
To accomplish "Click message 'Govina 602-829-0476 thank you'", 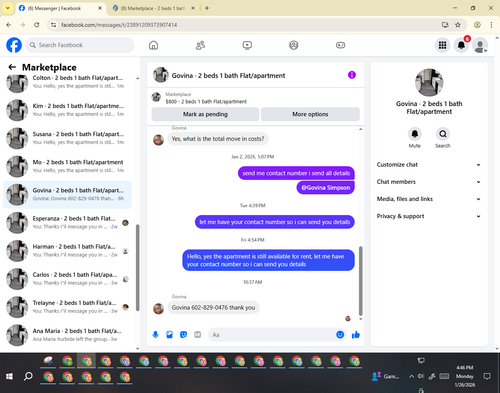I will click(213, 307).
